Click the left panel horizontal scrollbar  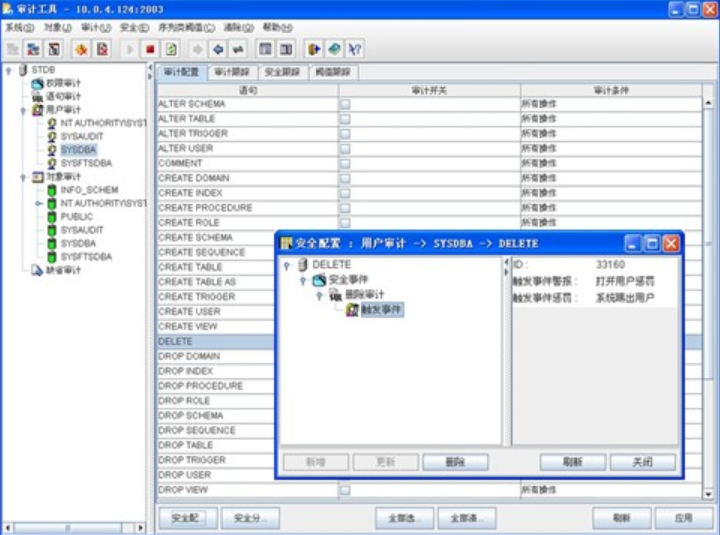click(x=75, y=527)
